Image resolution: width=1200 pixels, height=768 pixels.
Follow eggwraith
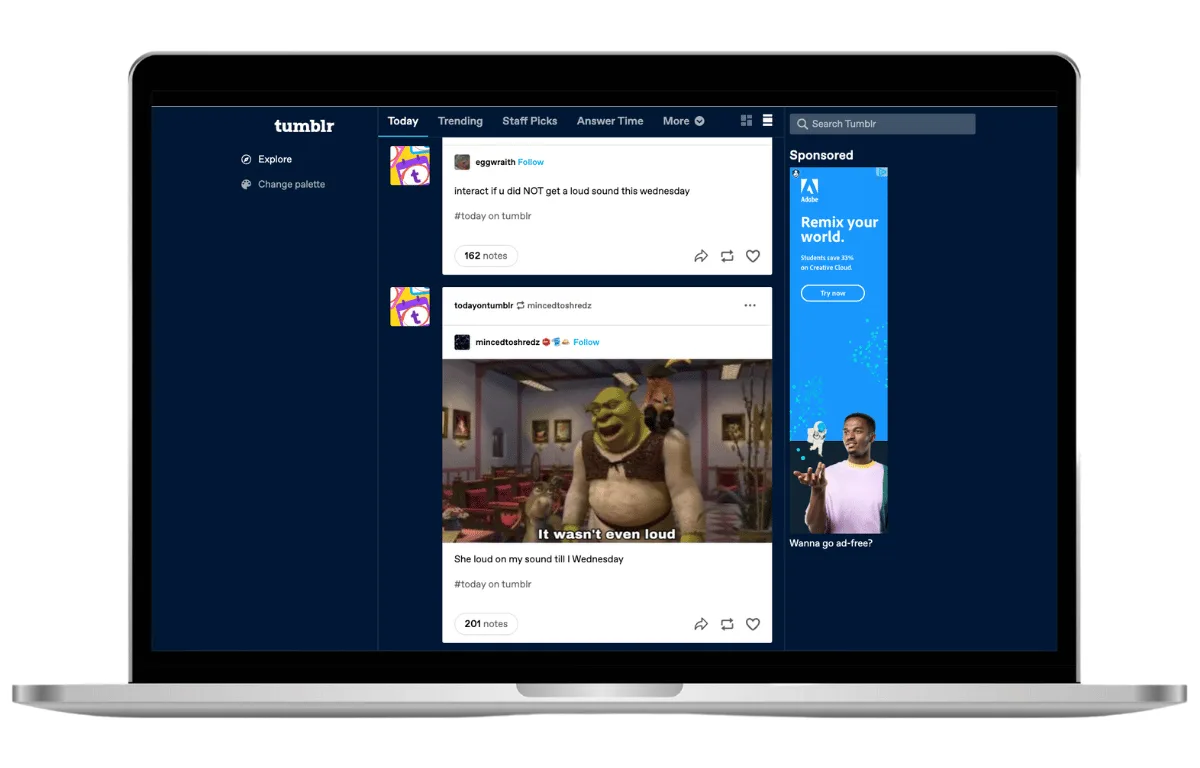[x=531, y=162]
